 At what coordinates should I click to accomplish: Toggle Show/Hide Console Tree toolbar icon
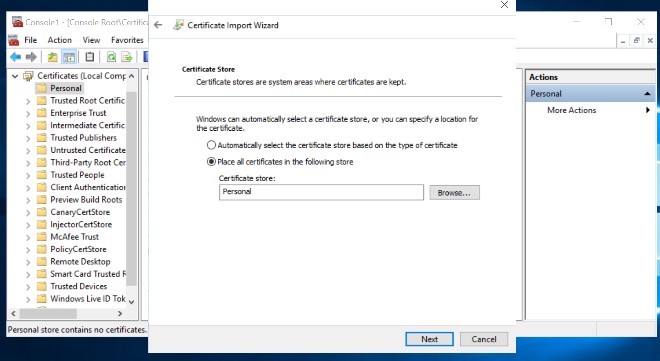coord(69,57)
